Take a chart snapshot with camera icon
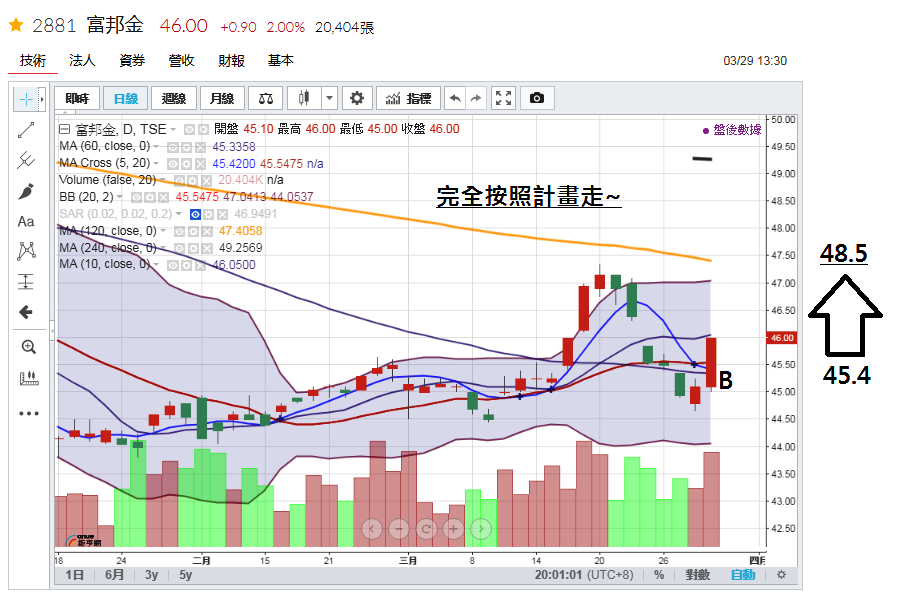 tap(537, 98)
